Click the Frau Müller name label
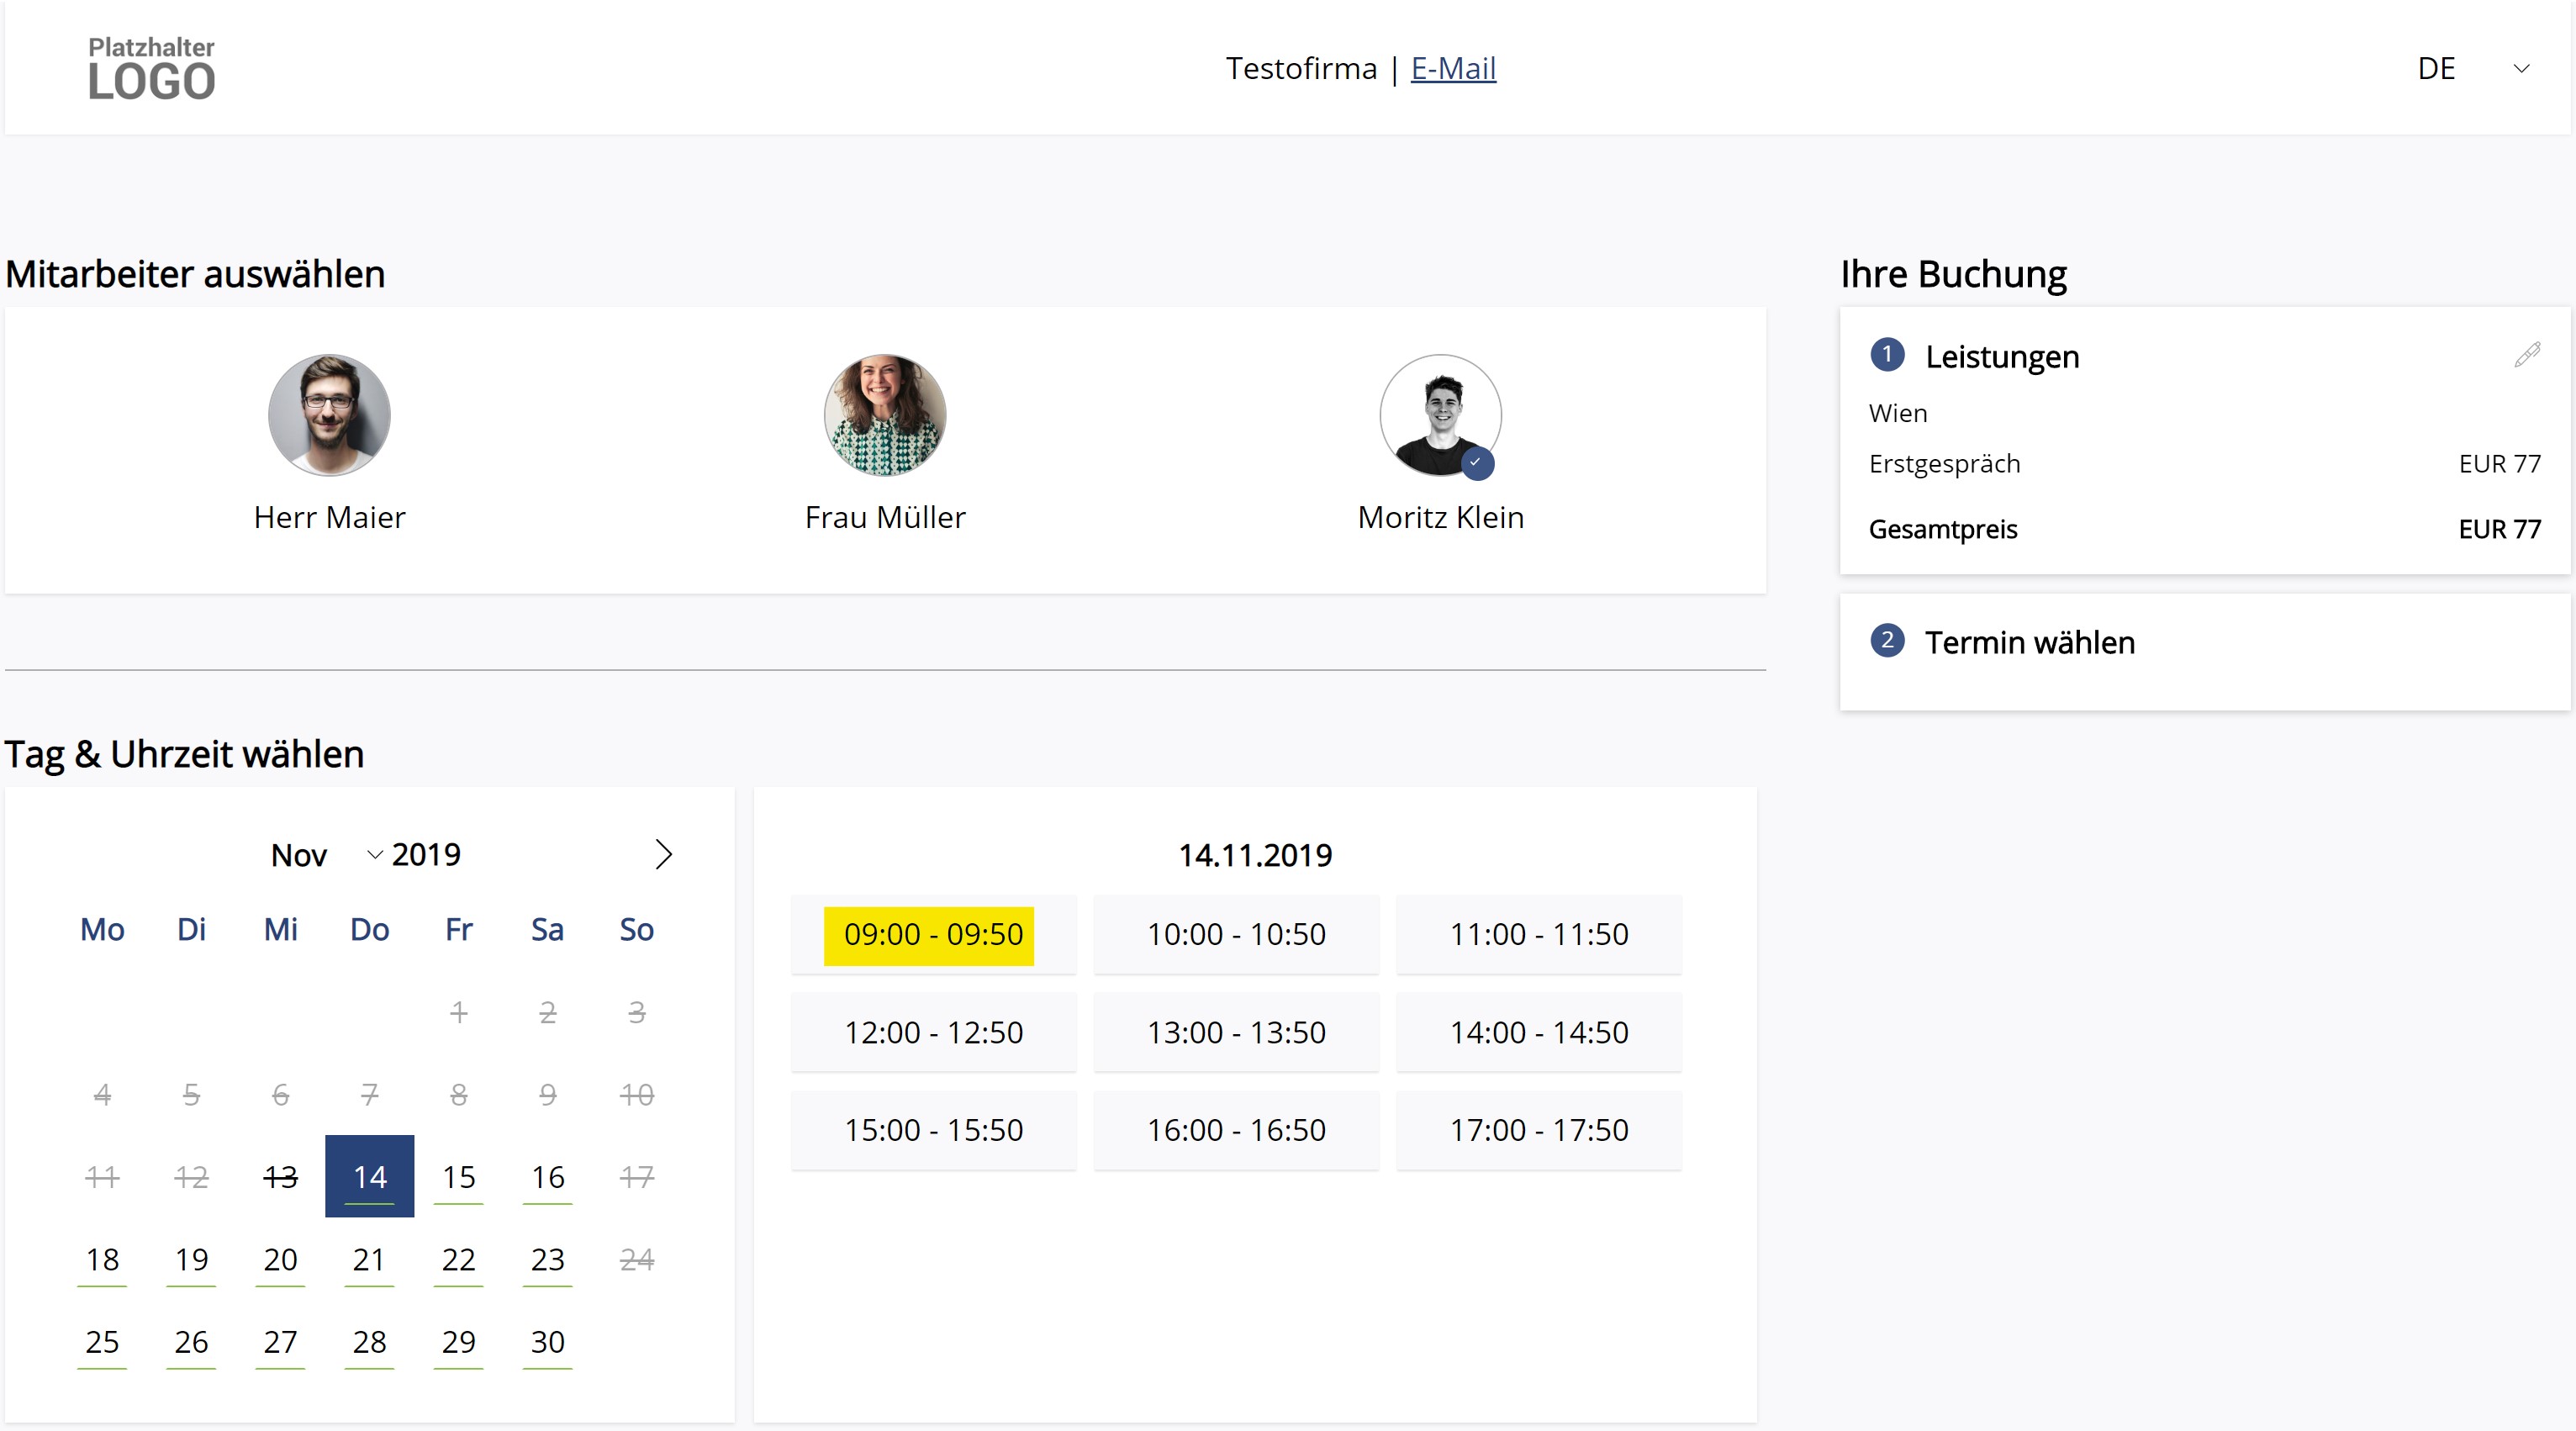The height and width of the screenshot is (1431, 2576). tap(885, 517)
